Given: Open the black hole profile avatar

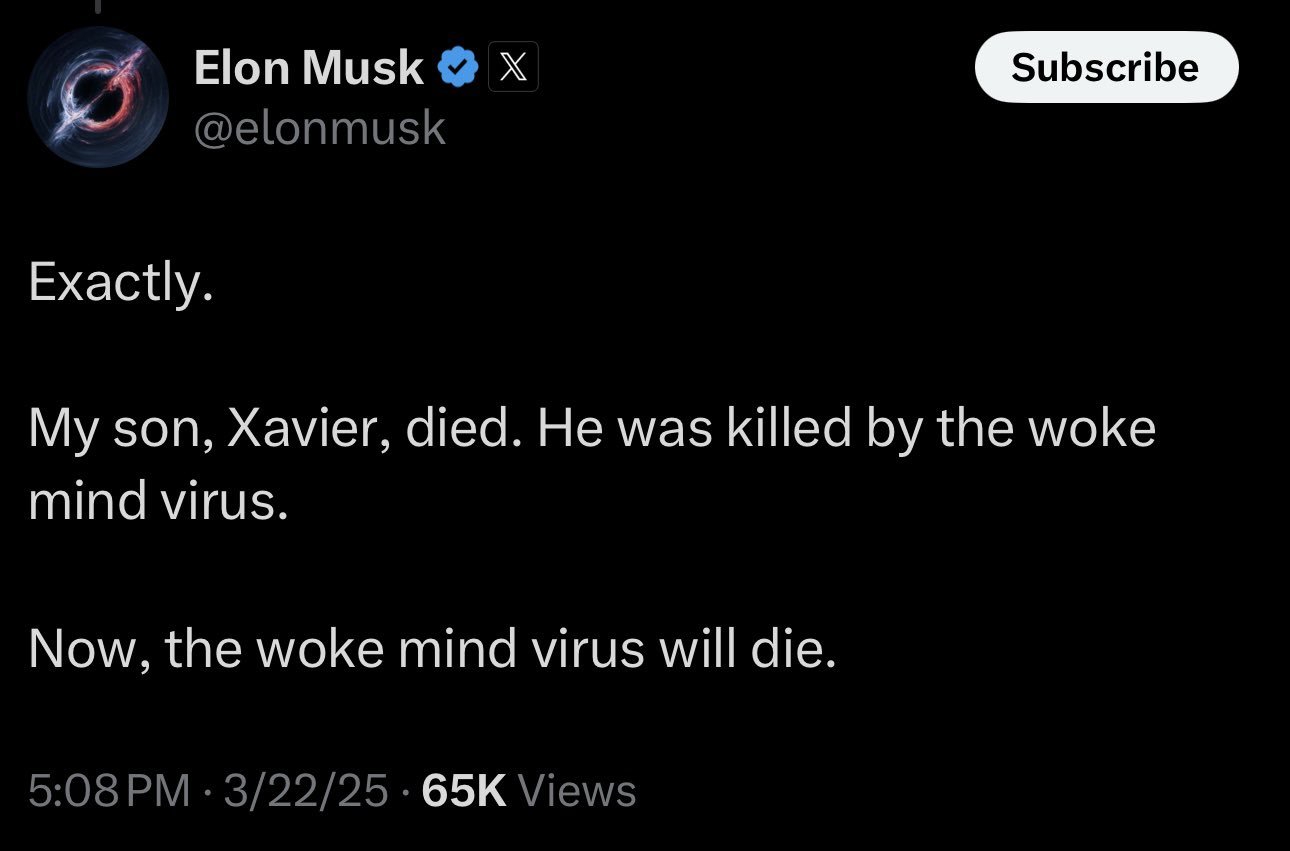Looking at the screenshot, I should coord(98,97).
